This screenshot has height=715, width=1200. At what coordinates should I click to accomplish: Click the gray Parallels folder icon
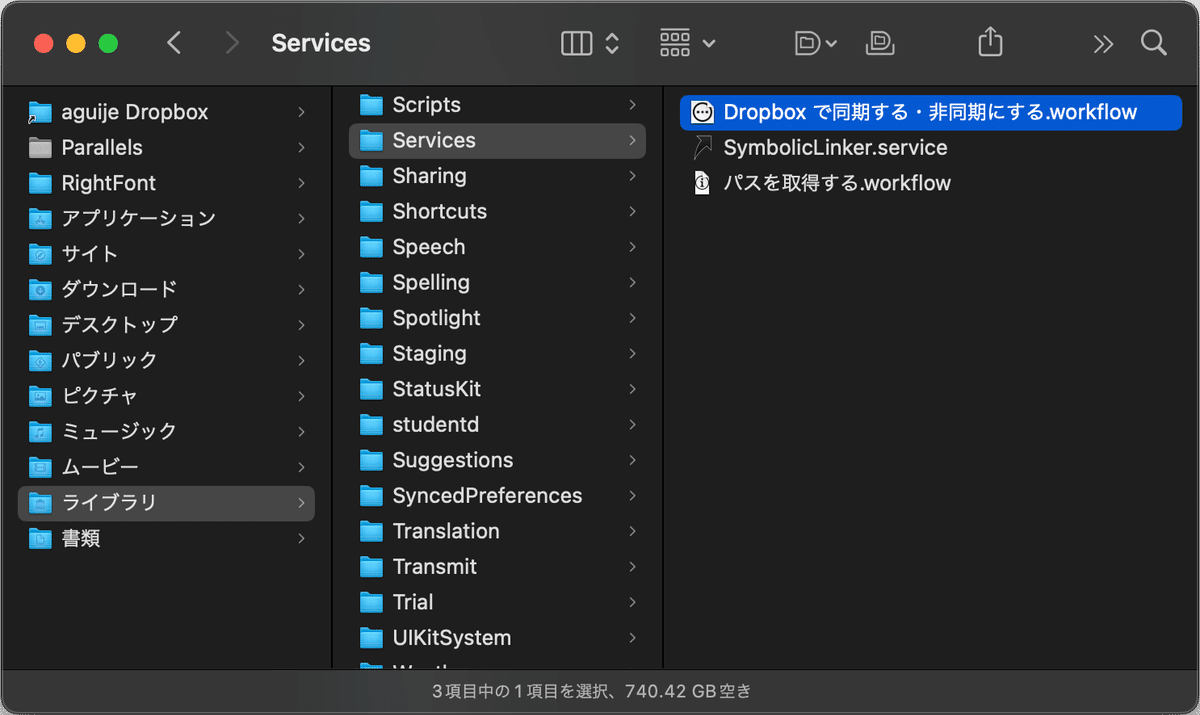40,148
